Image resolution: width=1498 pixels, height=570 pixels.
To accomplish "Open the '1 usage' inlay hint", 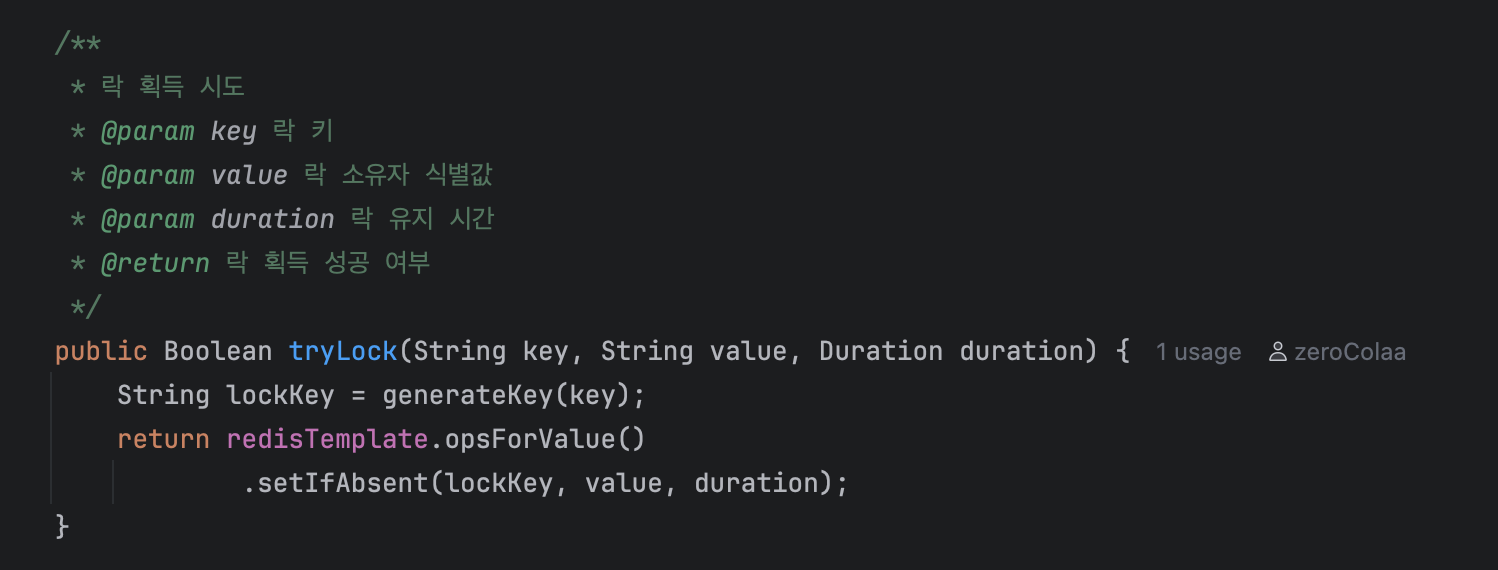I will 1198,352.
